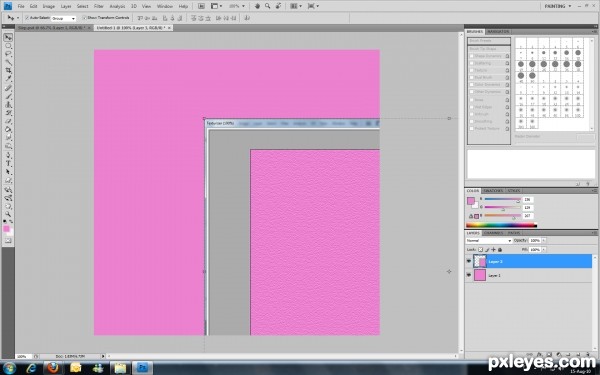Select the Path Selection tool
The image size is (600, 375).
(8, 172)
